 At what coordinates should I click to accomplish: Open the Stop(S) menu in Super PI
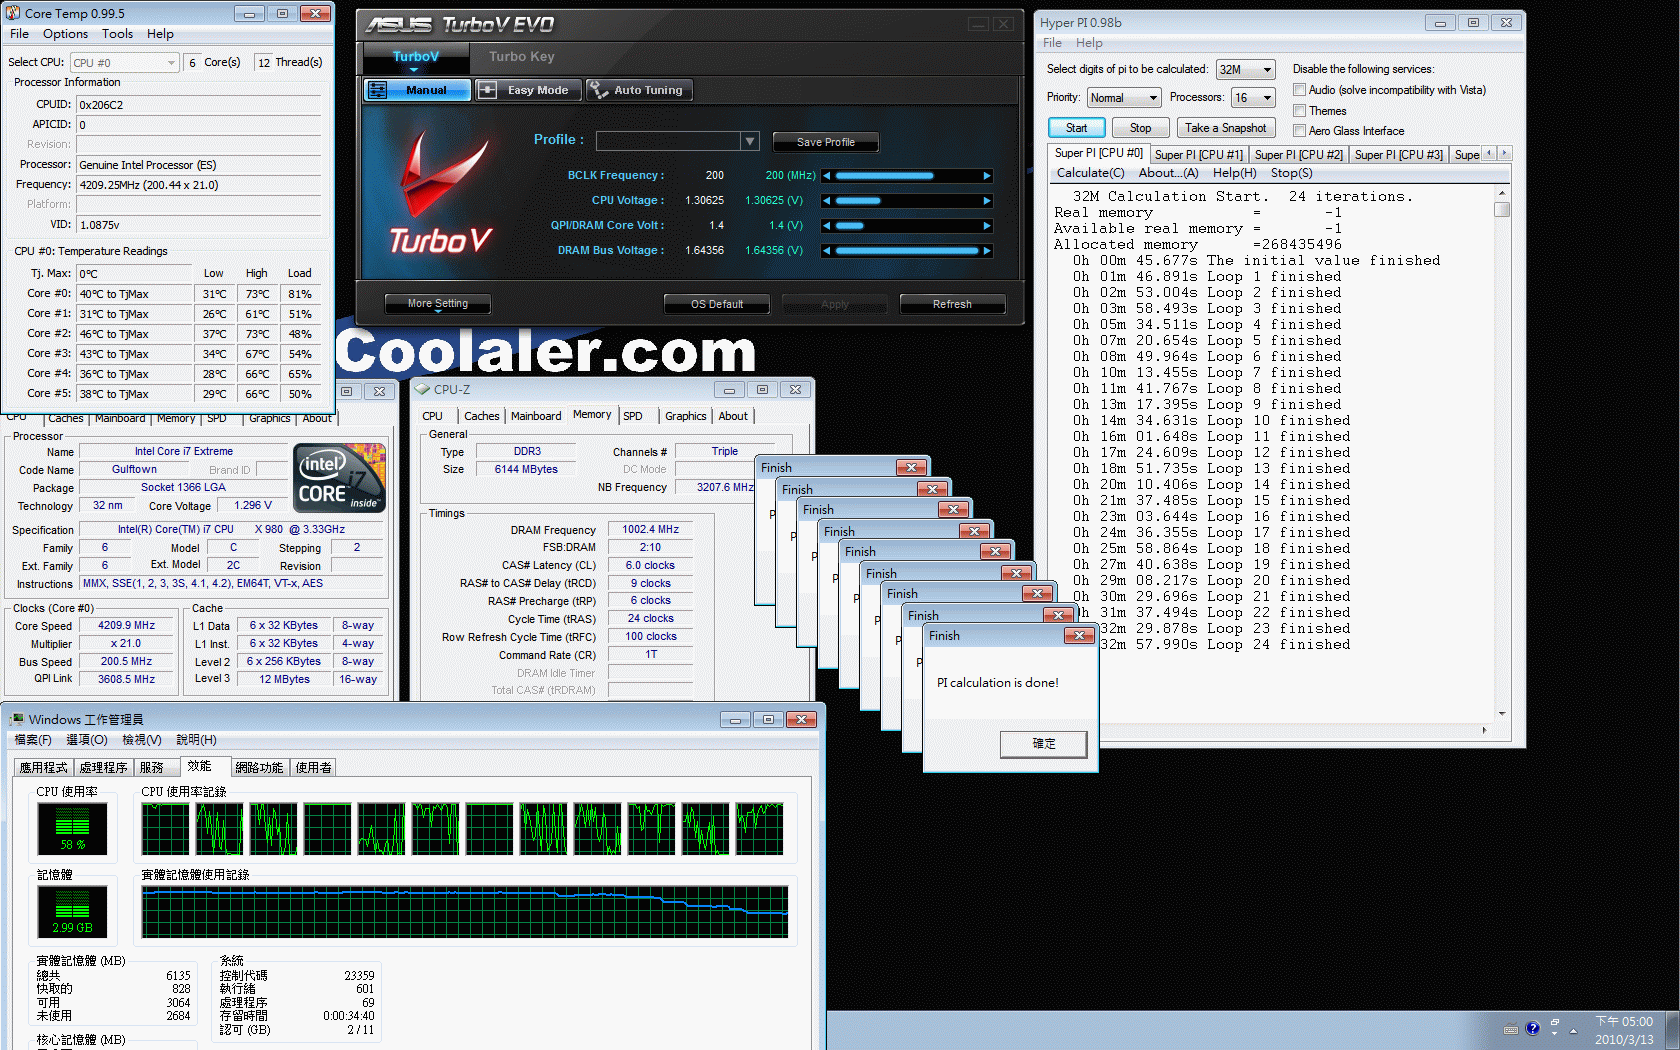point(1291,173)
